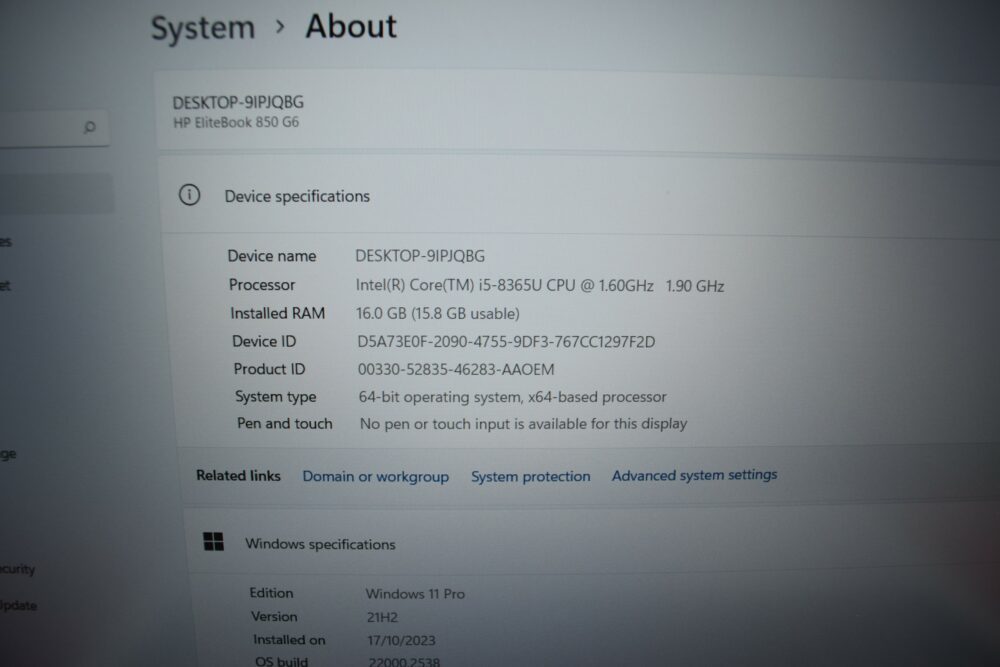Click the info icon beside Device specifications
Screen dimensions: 1000x667
tap(189, 194)
